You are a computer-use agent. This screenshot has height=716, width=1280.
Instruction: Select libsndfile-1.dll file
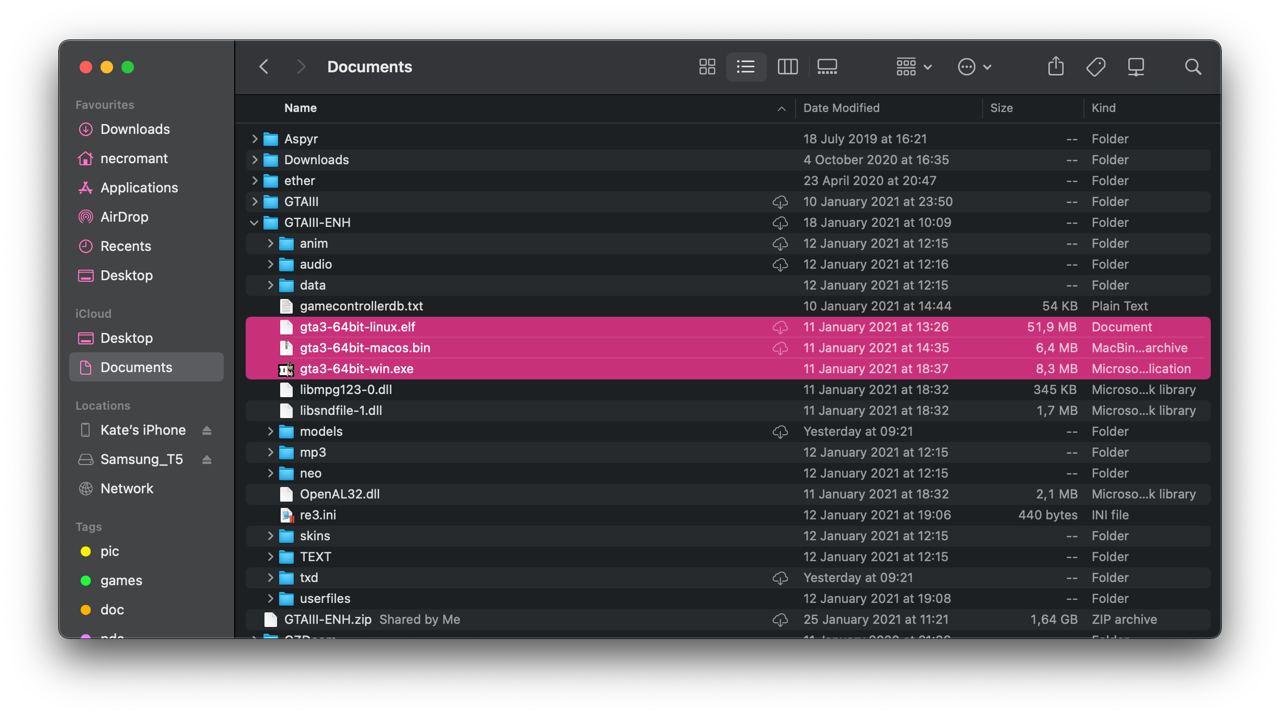point(728,411)
